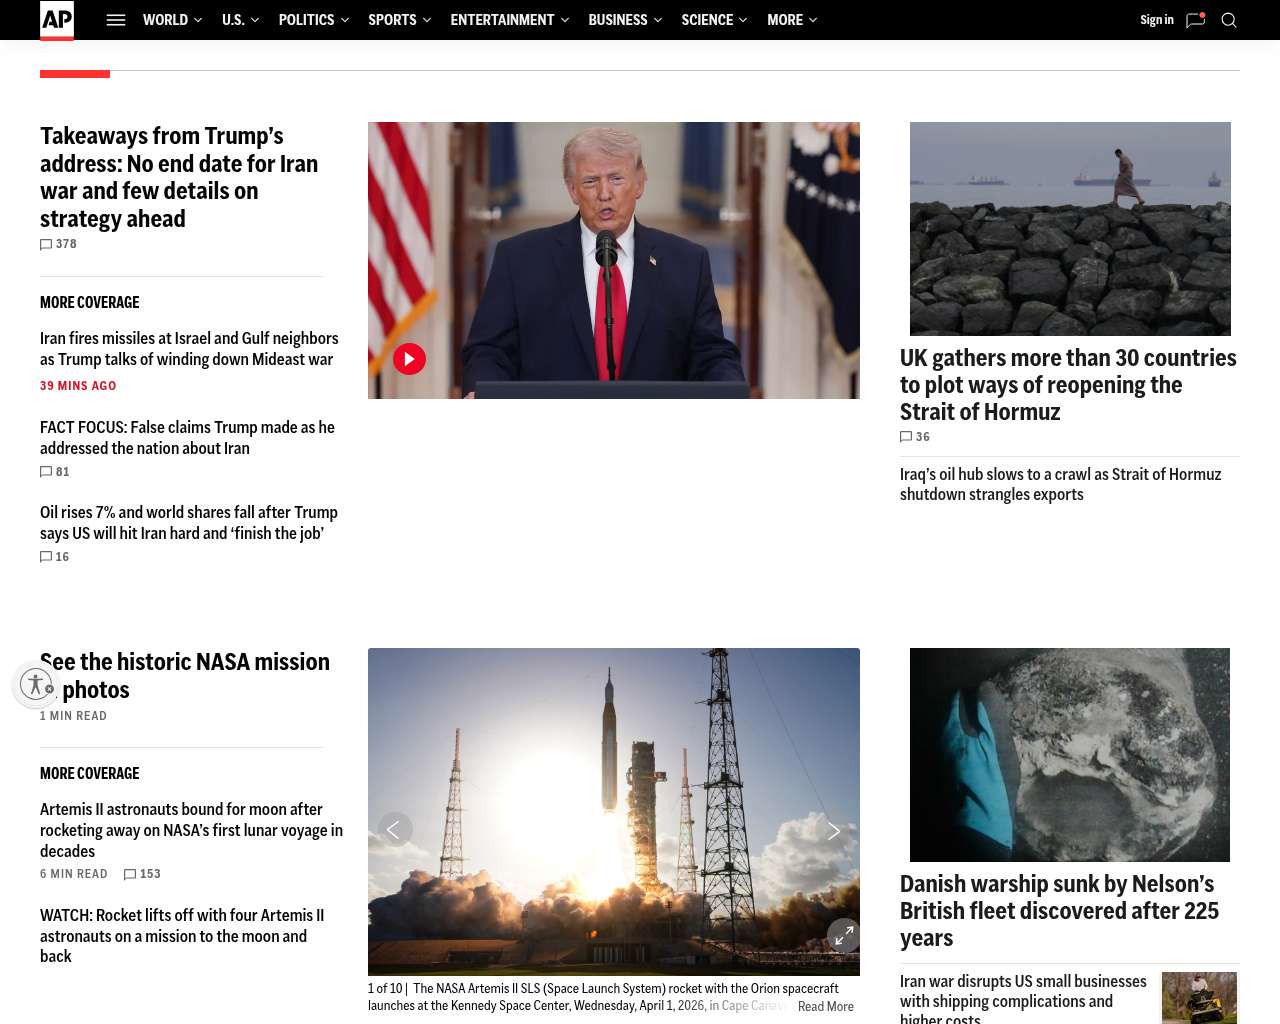Open comments icon for Trump takeaways story (378)
Screen dimensions: 1280x1024
[x=46, y=244]
